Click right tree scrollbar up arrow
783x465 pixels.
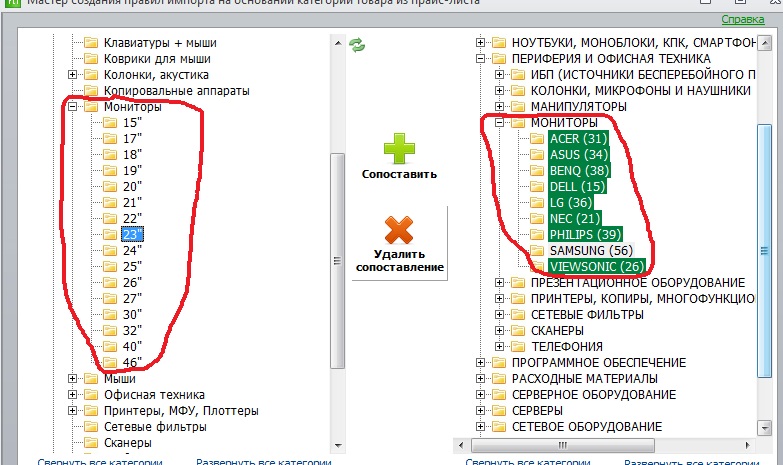(x=765, y=43)
